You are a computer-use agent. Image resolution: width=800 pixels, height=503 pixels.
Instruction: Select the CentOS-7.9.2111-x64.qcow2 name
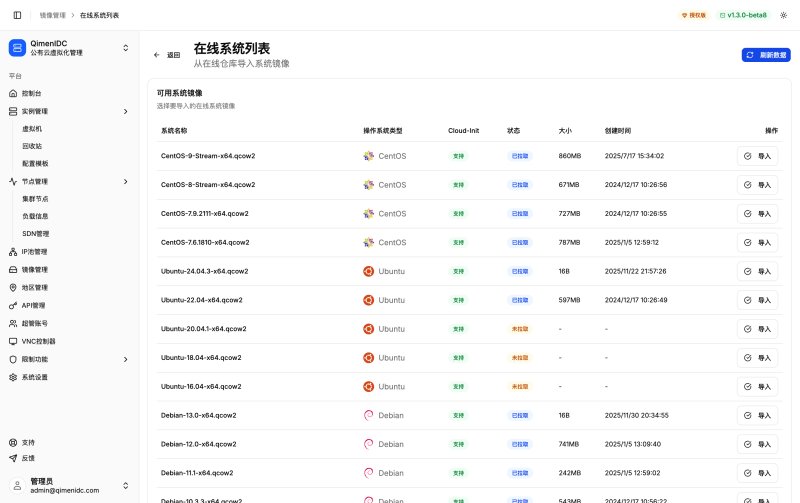pyautogui.click(x=205, y=214)
